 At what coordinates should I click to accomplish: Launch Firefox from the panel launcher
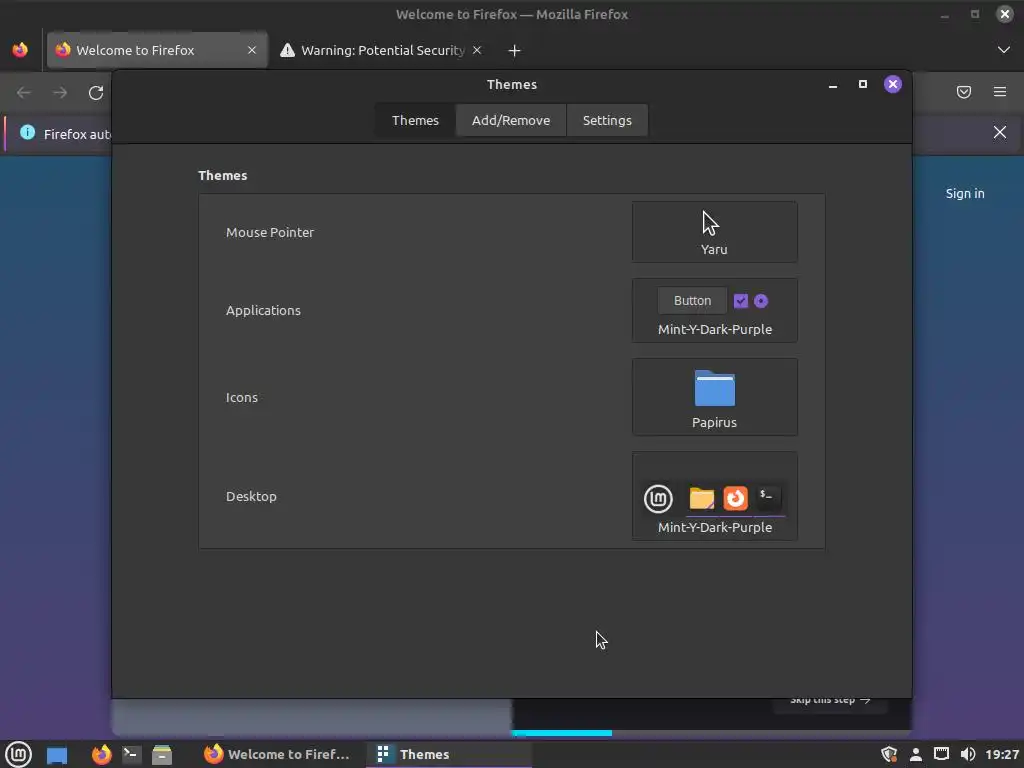point(101,754)
